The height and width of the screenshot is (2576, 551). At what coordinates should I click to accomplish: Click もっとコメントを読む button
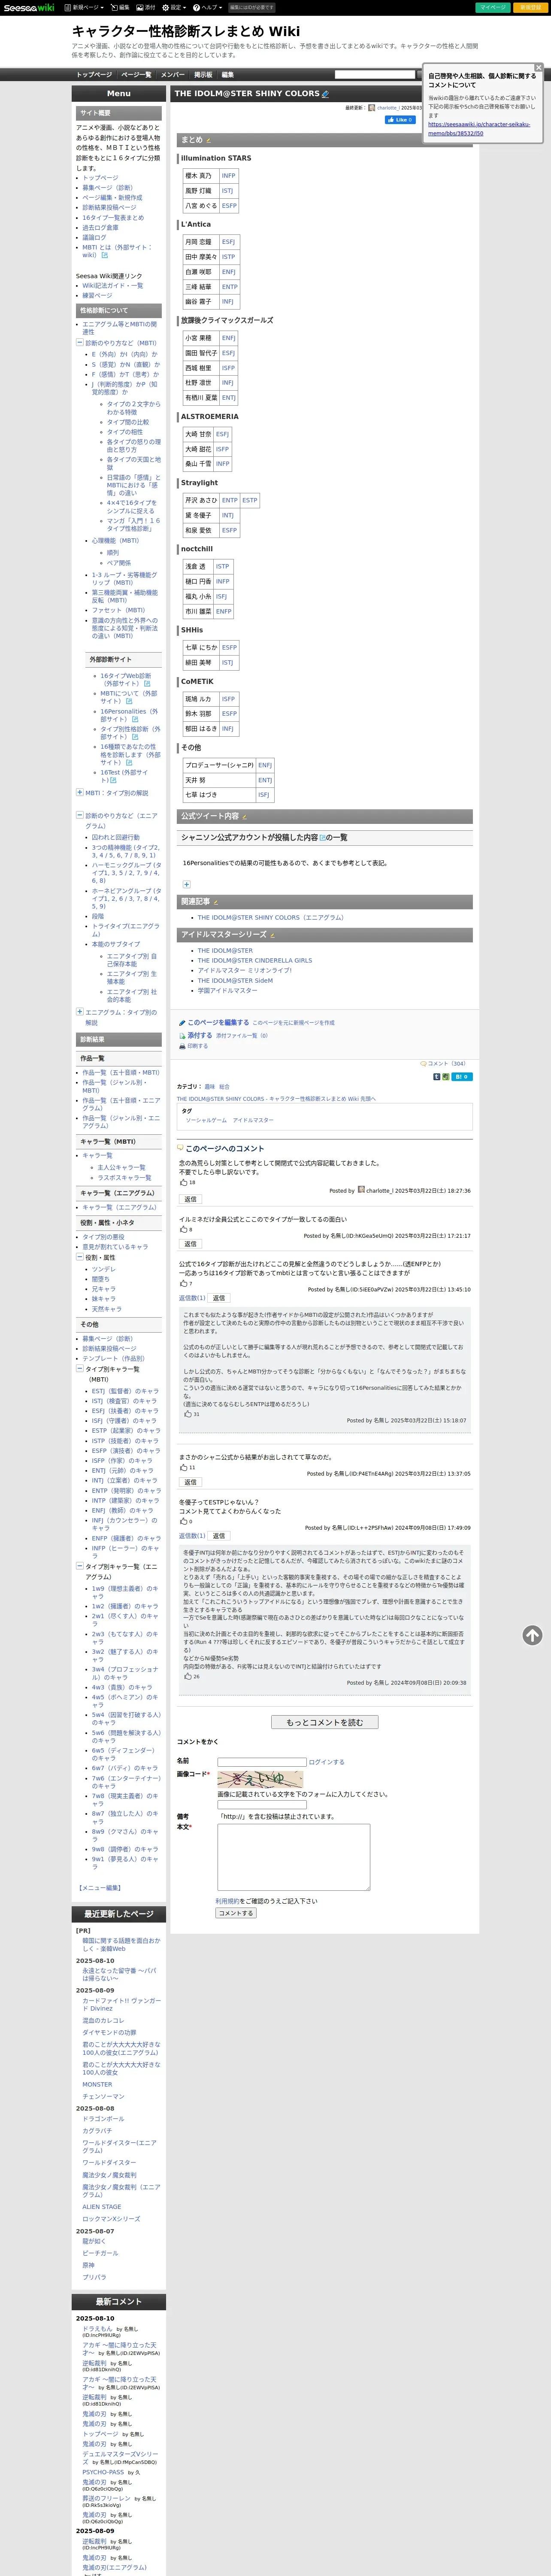[x=325, y=1722]
